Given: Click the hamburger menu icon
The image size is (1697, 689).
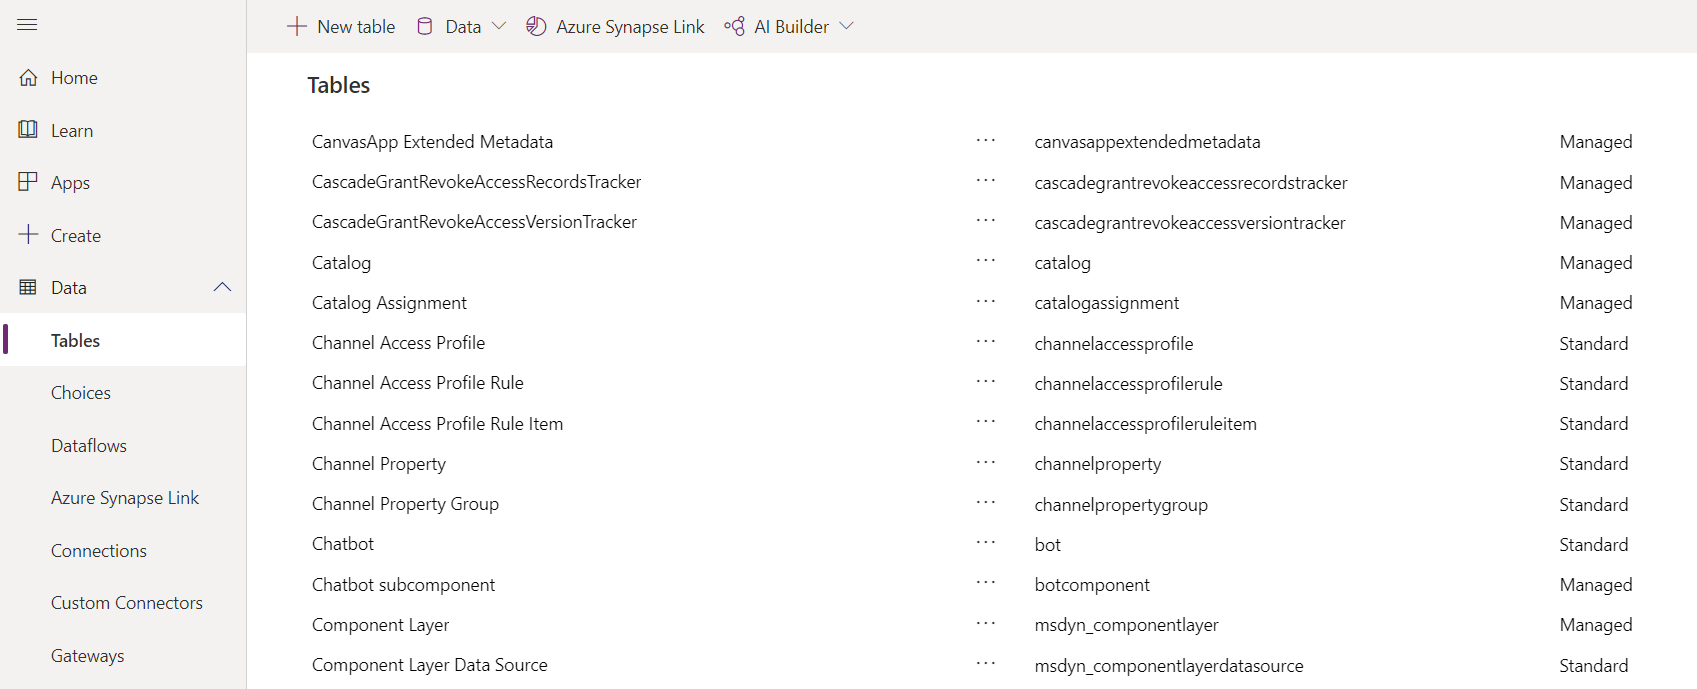Looking at the screenshot, I should [27, 24].
